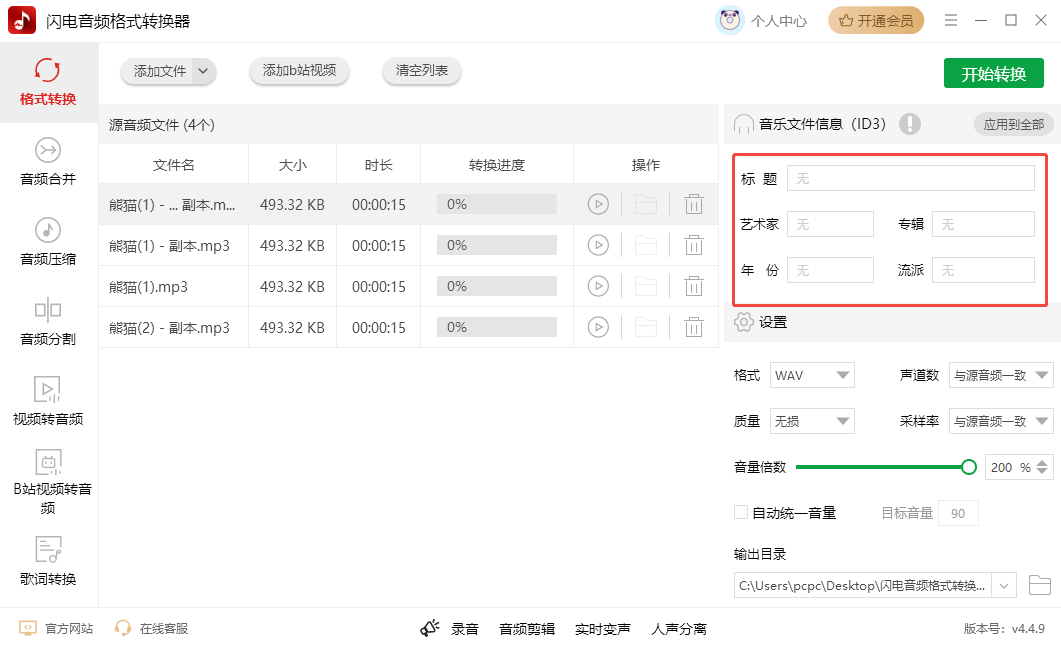Click the 标题 input field

coord(910,177)
